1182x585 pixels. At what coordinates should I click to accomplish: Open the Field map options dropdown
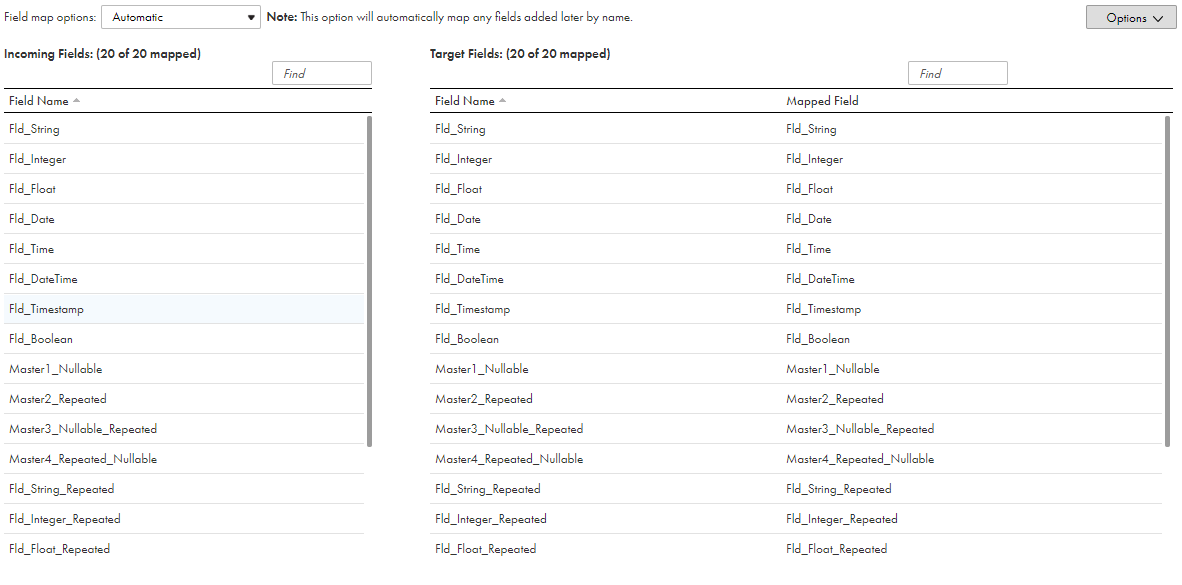pyautogui.click(x=181, y=17)
